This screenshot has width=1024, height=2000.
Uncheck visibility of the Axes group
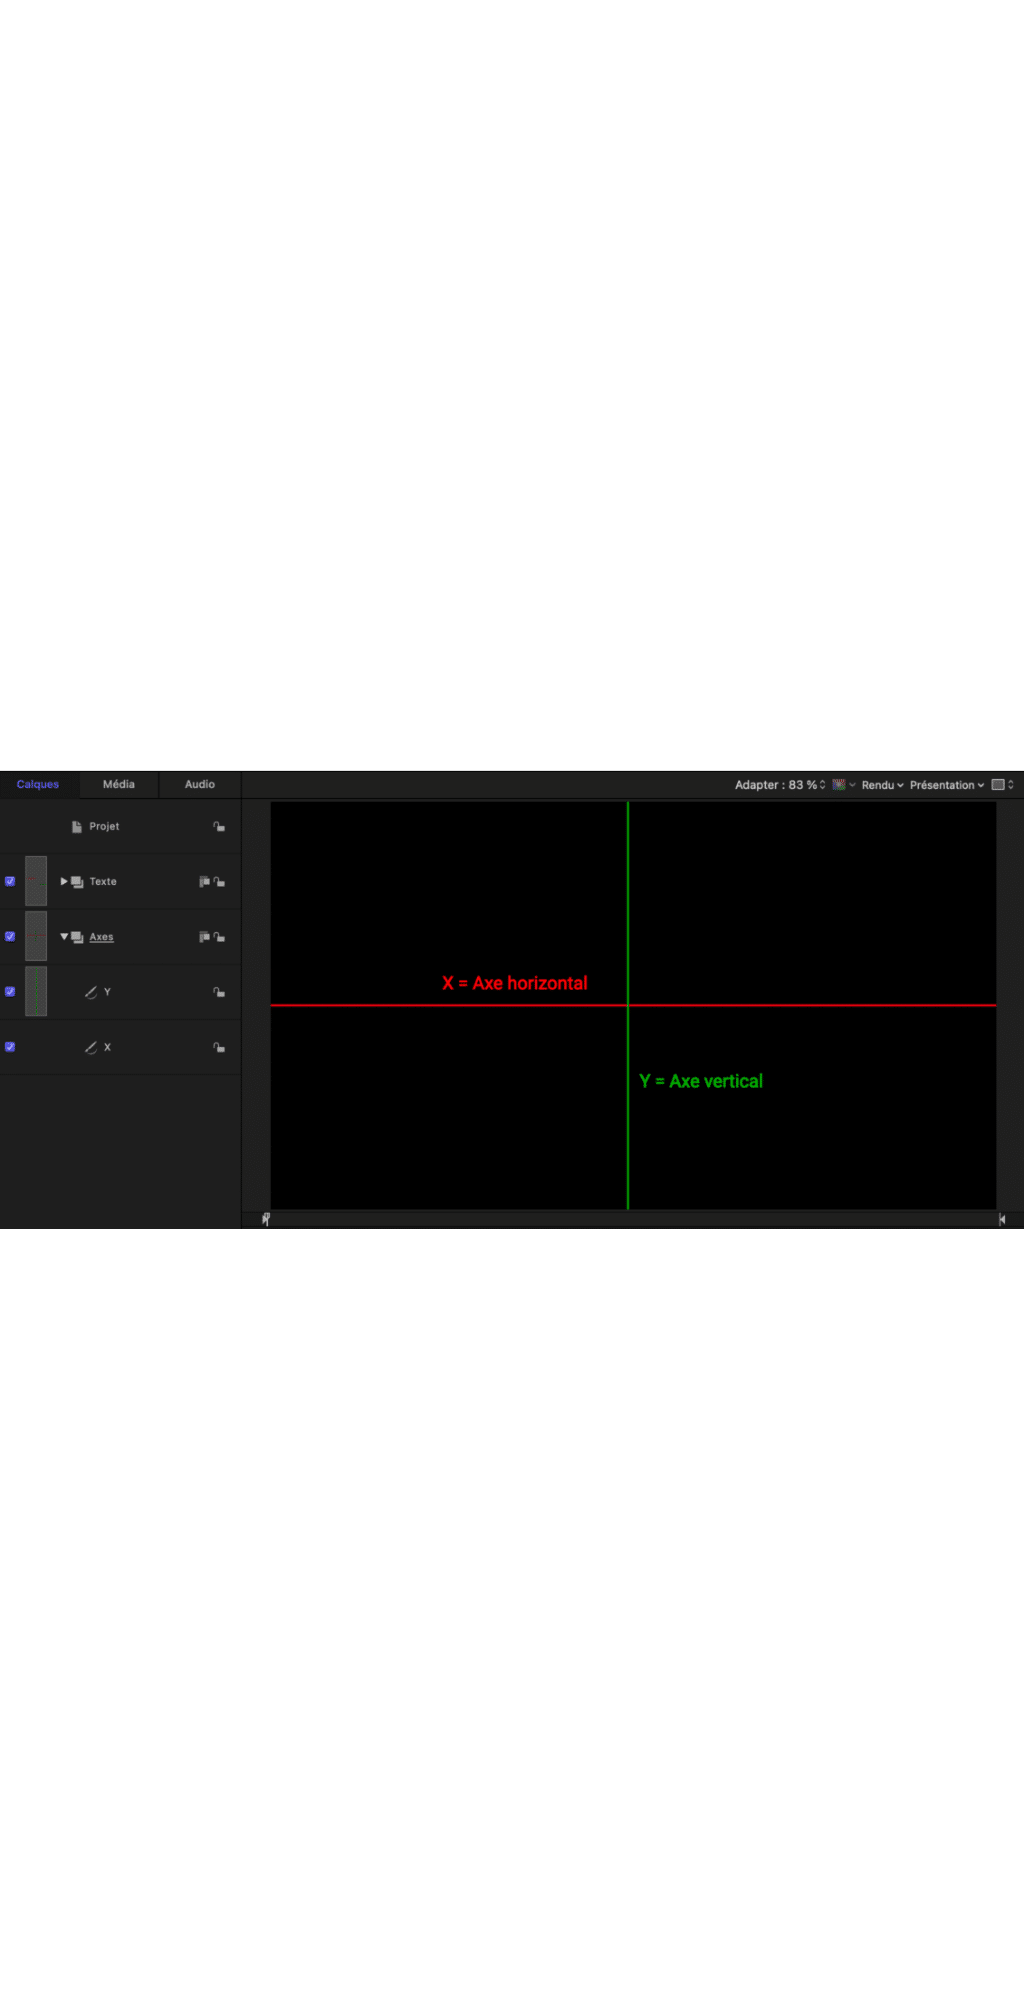click(x=10, y=936)
